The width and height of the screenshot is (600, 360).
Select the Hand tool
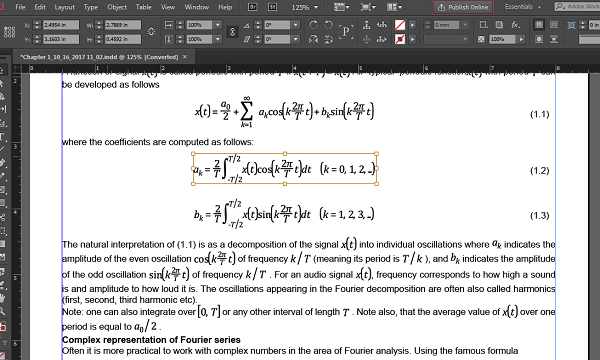point(2,298)
